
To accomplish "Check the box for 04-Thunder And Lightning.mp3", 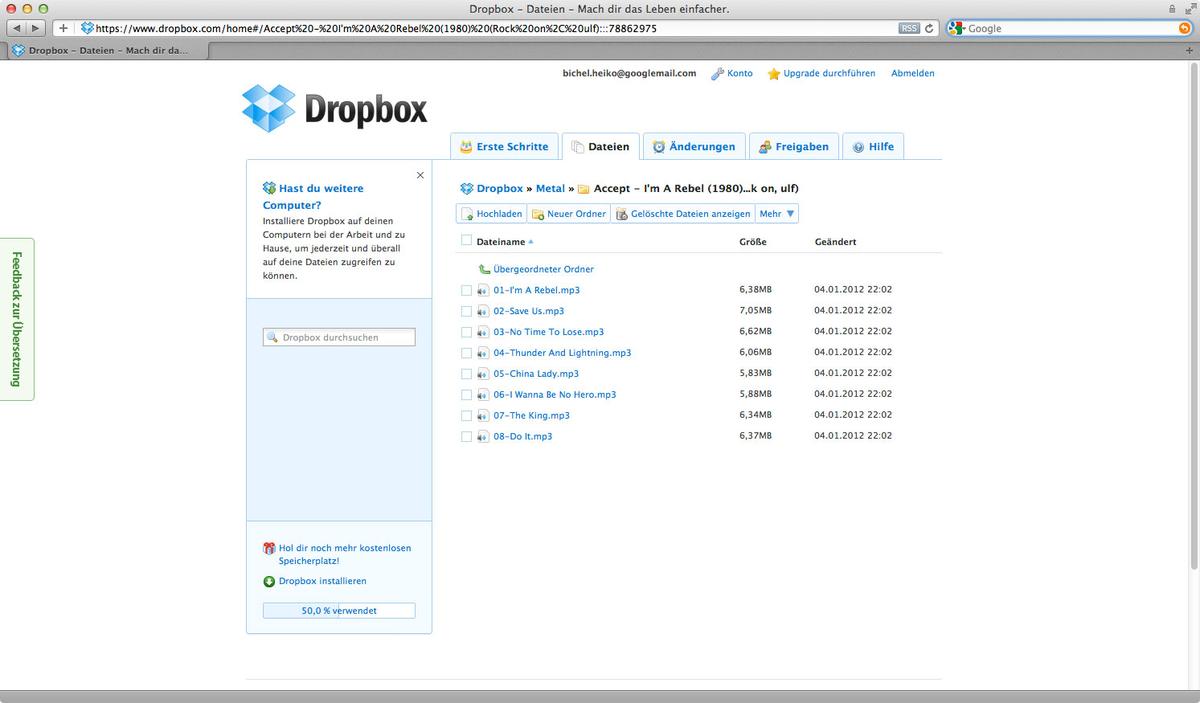I will (466, 353).
